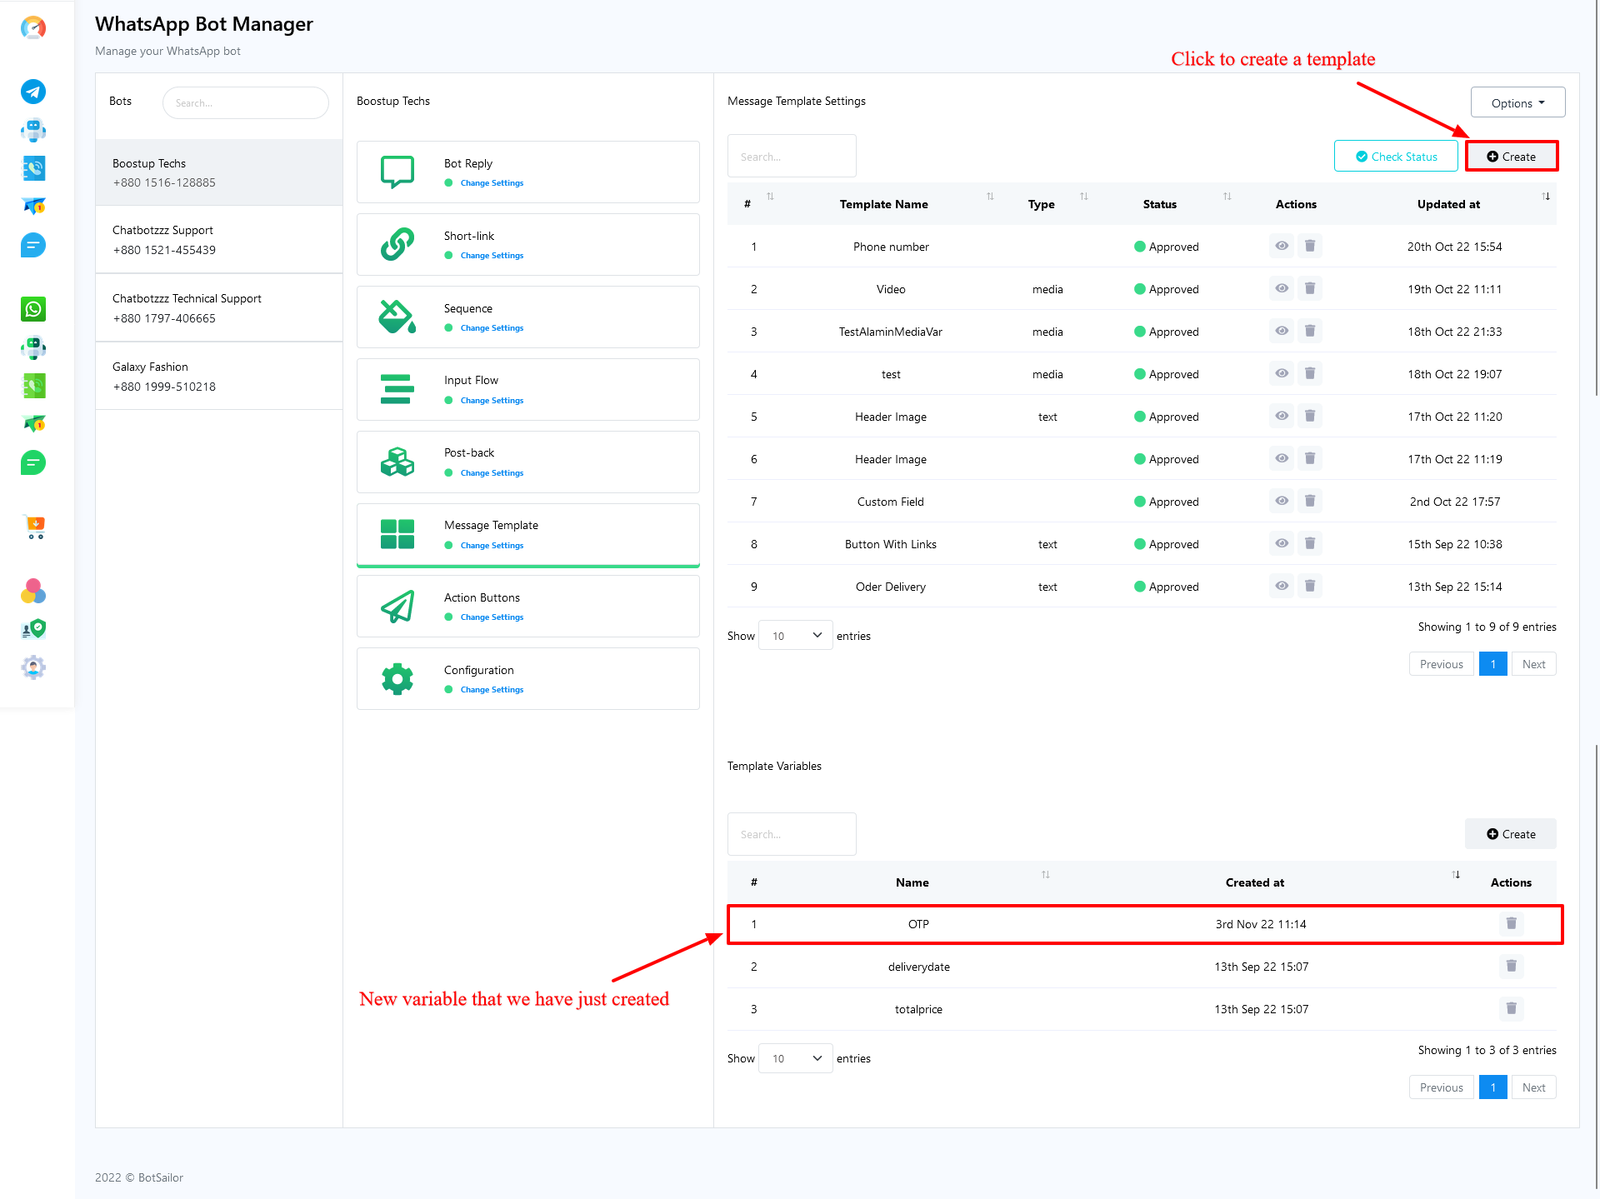Screen dimensions: 1600x1199
Task: Open Sequence Change Settings link
Action: coord(492,328)
